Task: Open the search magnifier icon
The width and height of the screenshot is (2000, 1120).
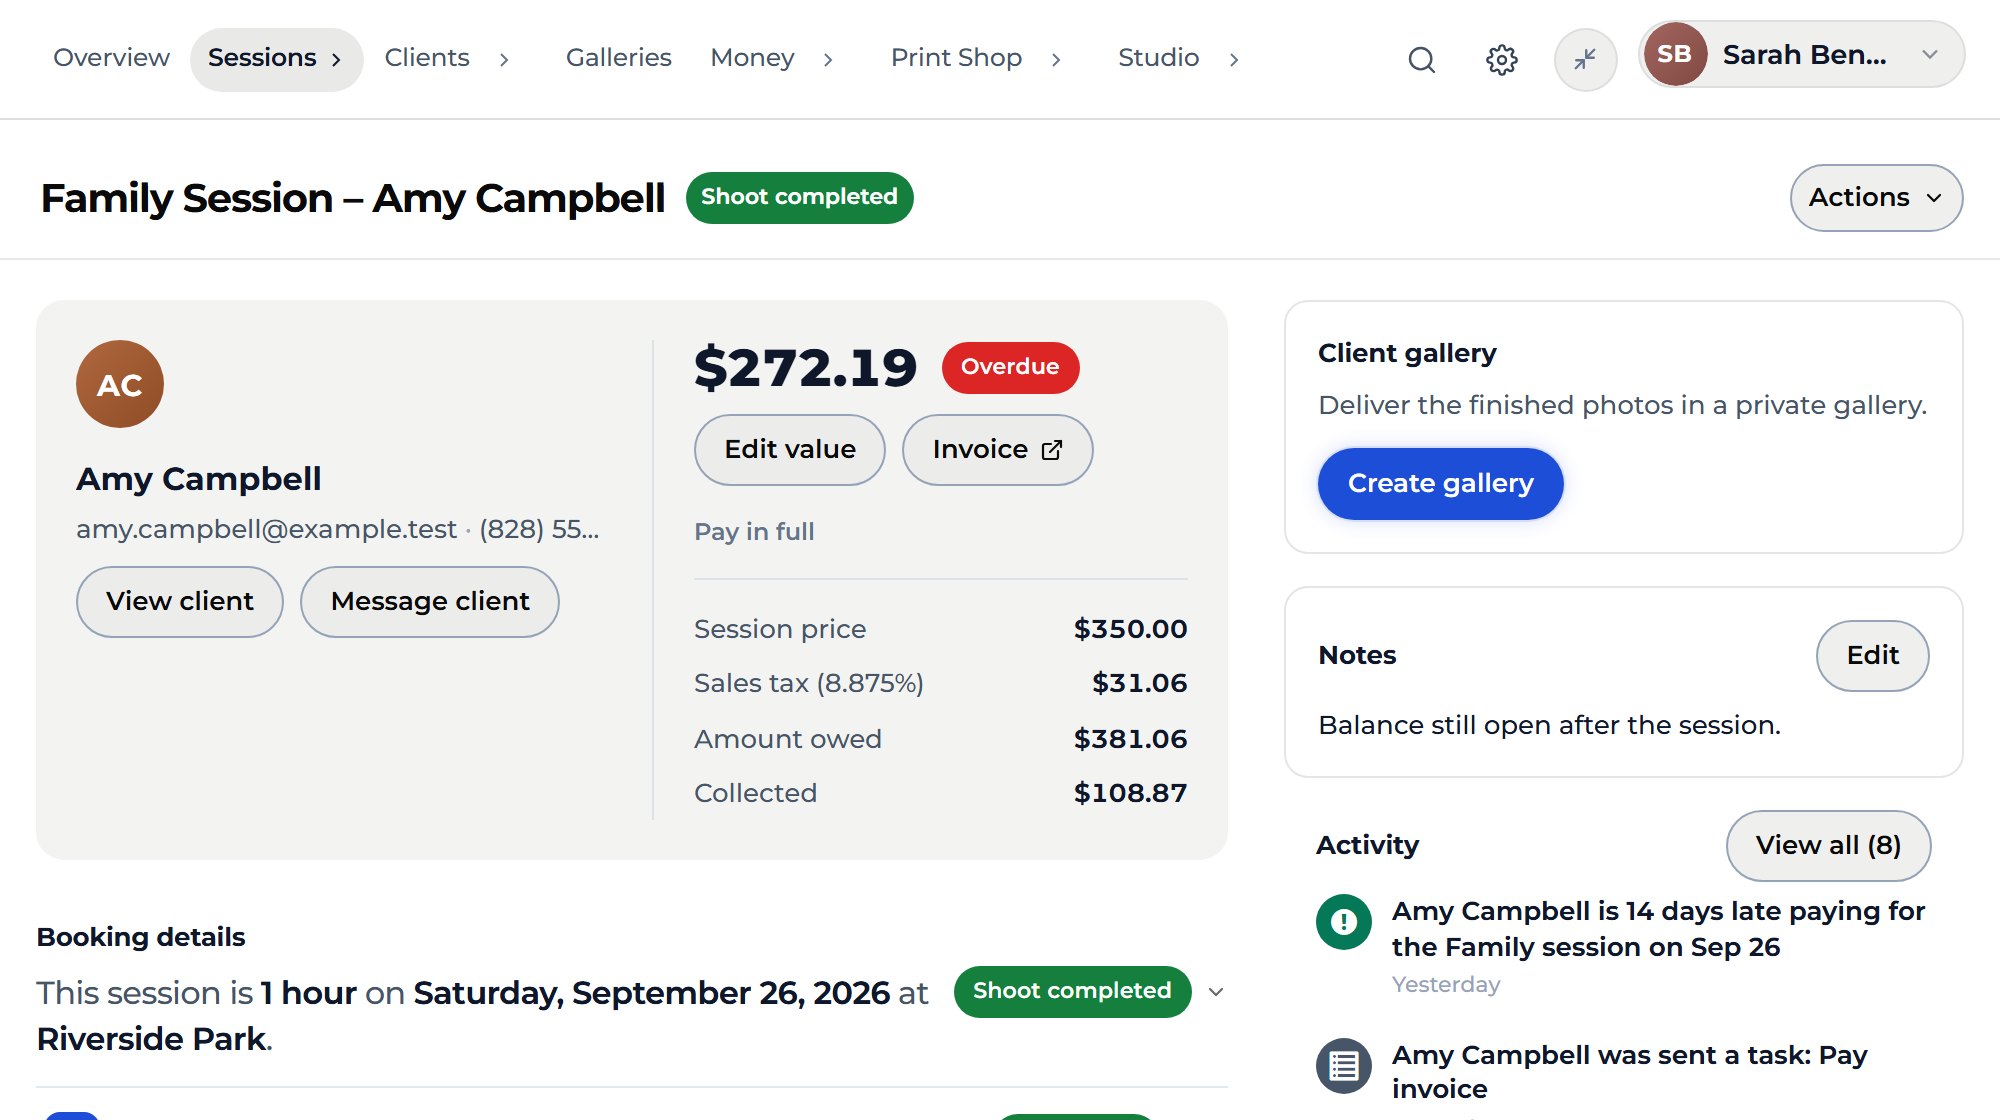Action: [1421, 60]
